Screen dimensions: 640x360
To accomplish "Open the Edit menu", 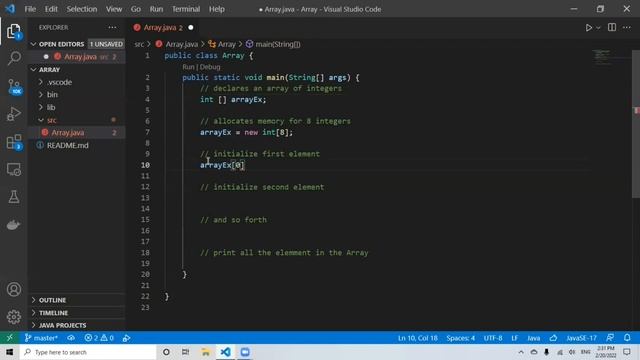I will pyautogui.click(x=51, y=9).
